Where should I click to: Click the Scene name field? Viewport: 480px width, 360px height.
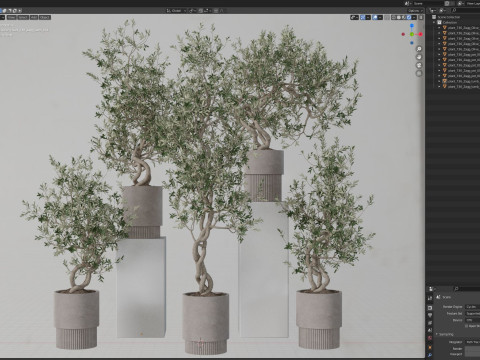[428, 4]
